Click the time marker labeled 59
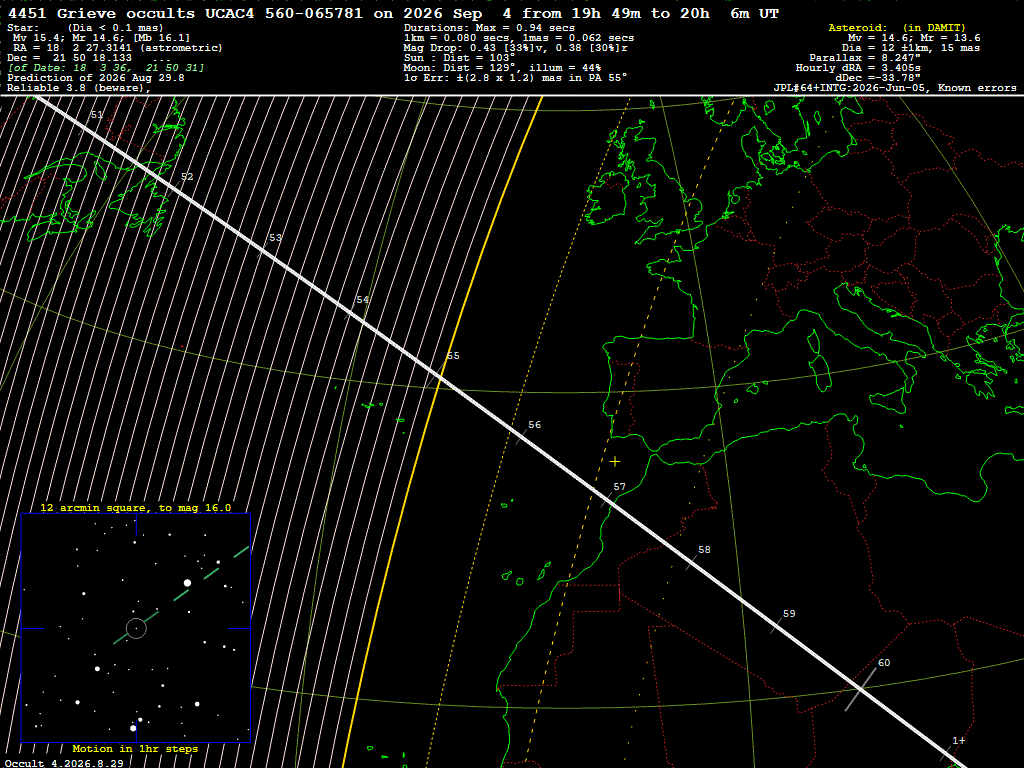The image size is (1024, 768). coord(789,613)
